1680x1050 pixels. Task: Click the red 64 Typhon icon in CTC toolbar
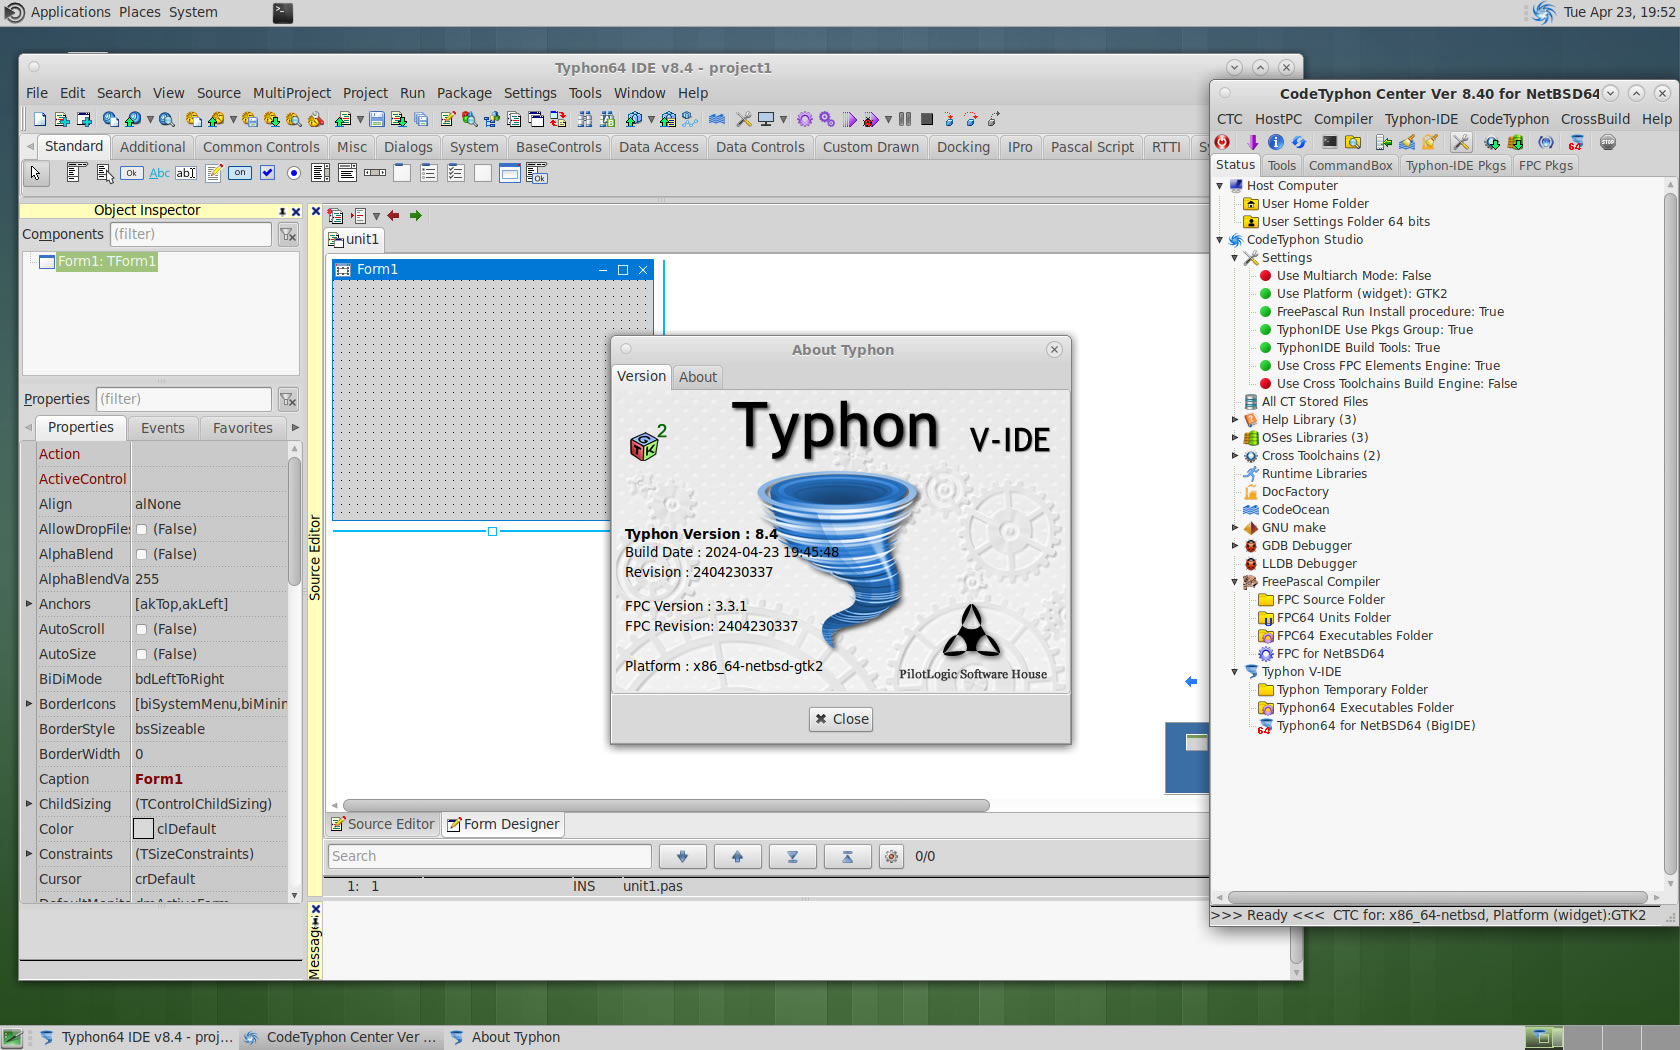click(x=1575, y=142)
